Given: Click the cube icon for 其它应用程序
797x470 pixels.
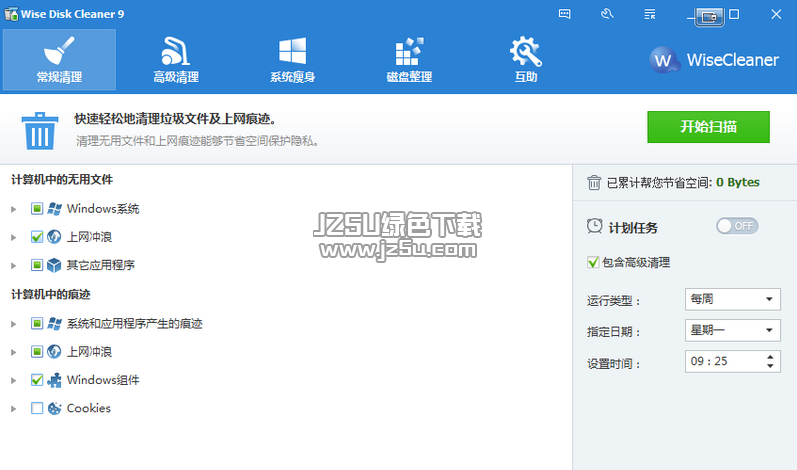Looking at the screenshot, I should coord(54,265).
